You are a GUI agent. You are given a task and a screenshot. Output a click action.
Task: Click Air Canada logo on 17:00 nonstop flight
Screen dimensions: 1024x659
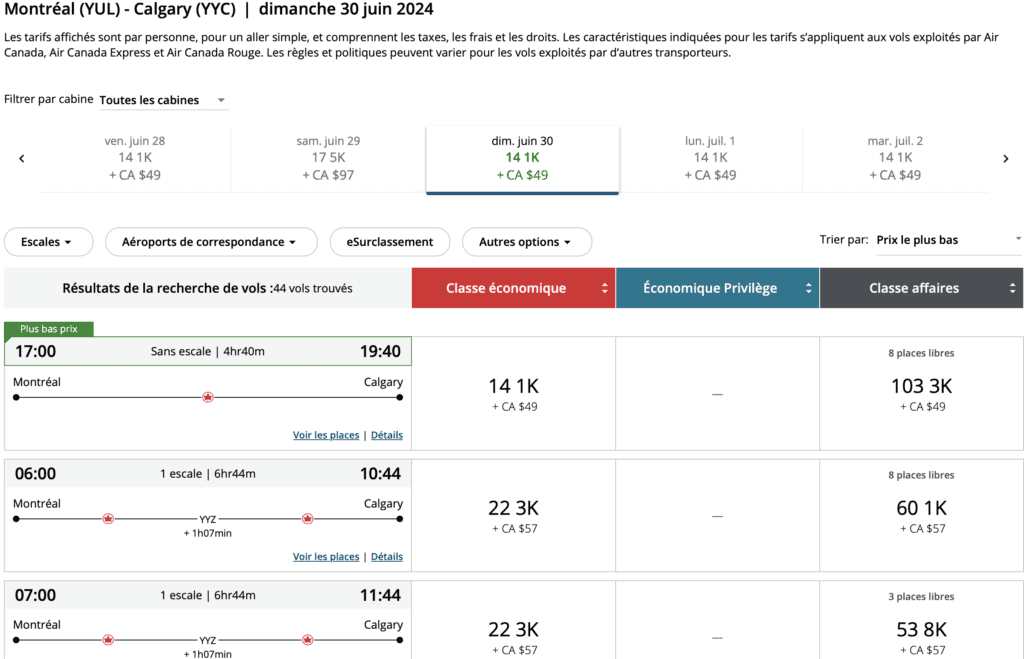coord(208,397)
